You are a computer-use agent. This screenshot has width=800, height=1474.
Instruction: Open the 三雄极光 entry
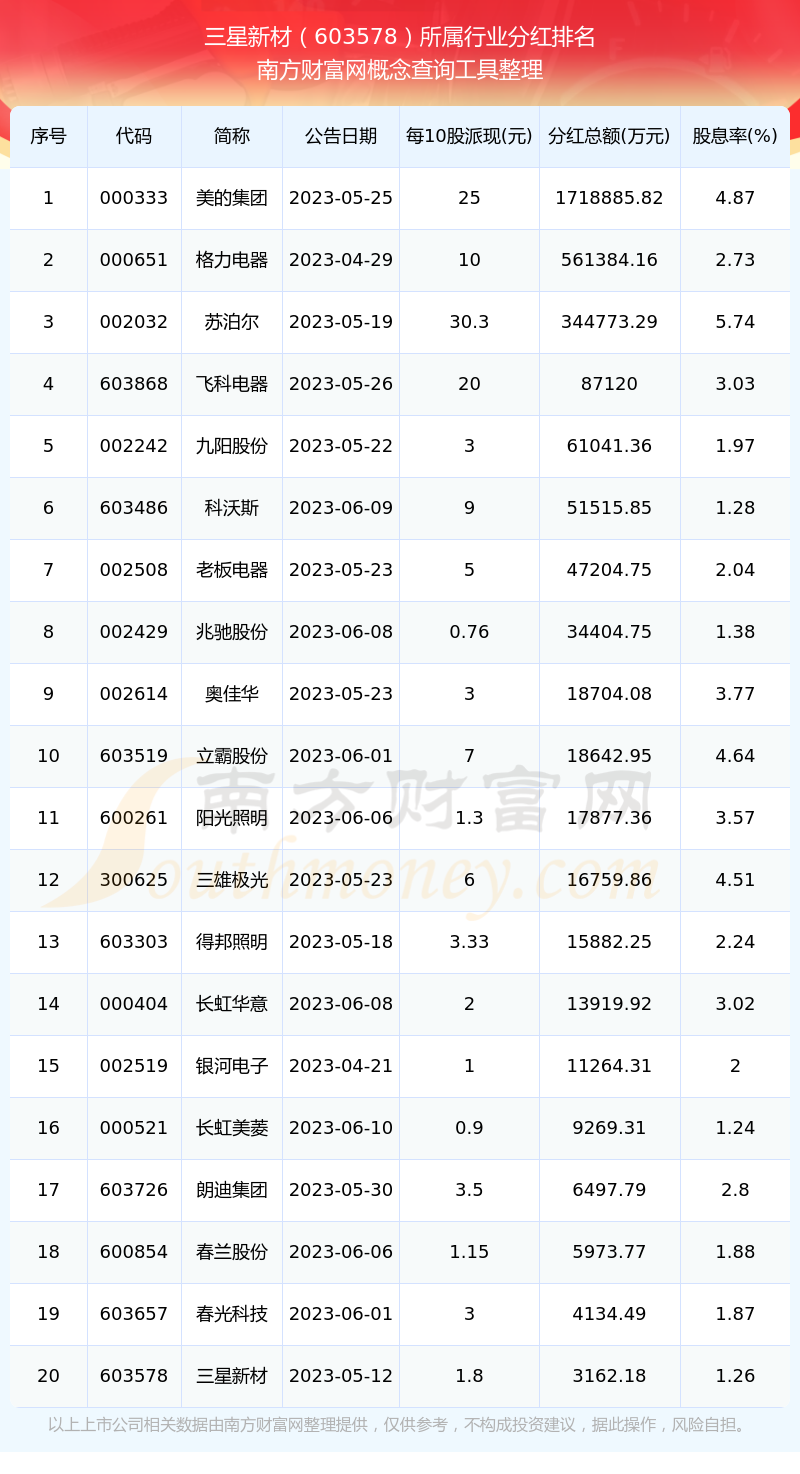pyautogui.click(x=232, y=880)
